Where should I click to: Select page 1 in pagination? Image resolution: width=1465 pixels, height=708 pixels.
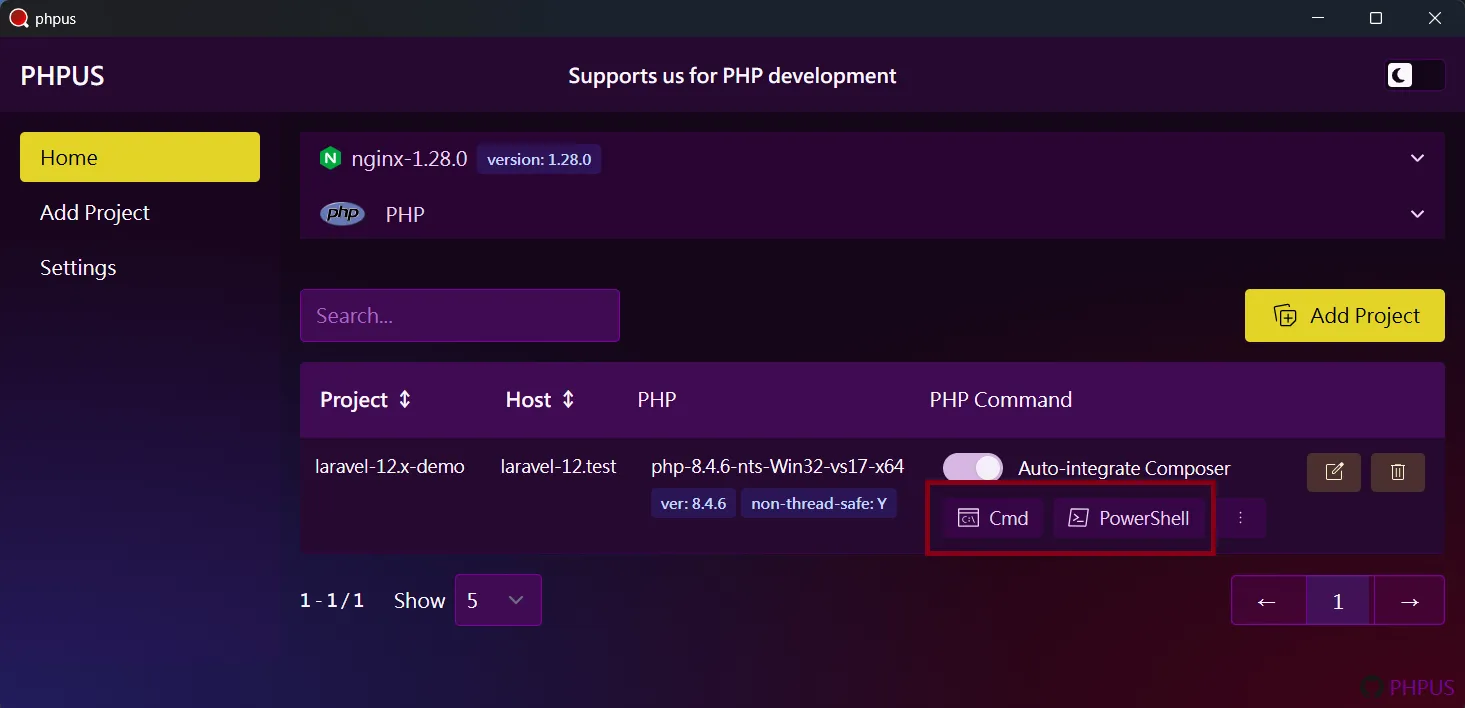click(x=1339, y=601)
